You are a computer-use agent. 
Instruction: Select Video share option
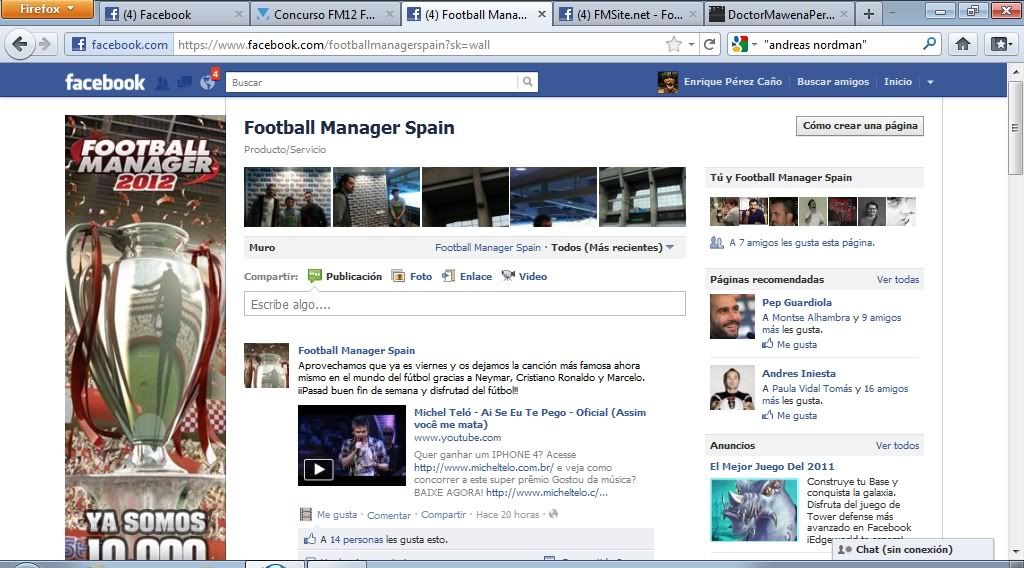click(524, 276)
